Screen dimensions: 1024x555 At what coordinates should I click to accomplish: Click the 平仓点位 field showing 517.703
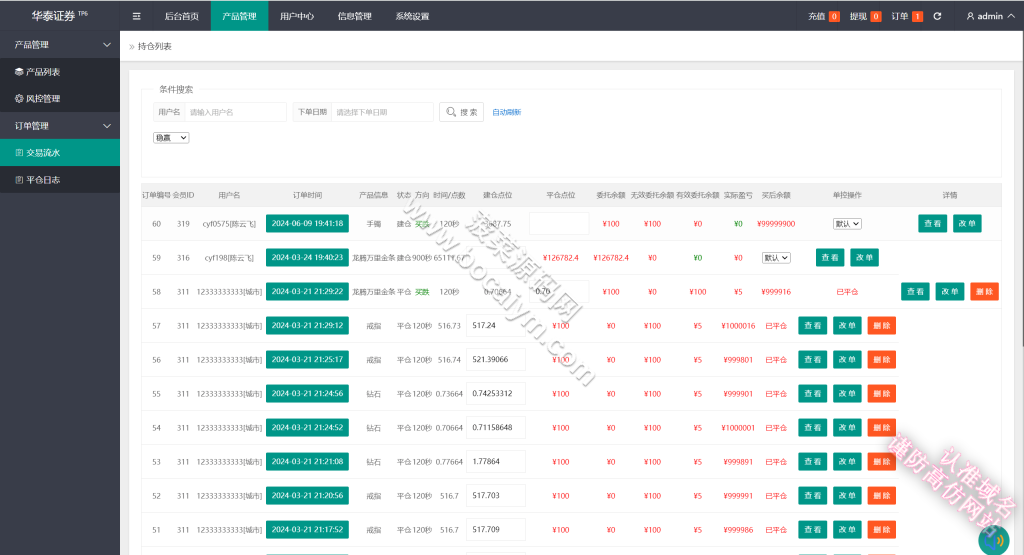coord(496,496)
